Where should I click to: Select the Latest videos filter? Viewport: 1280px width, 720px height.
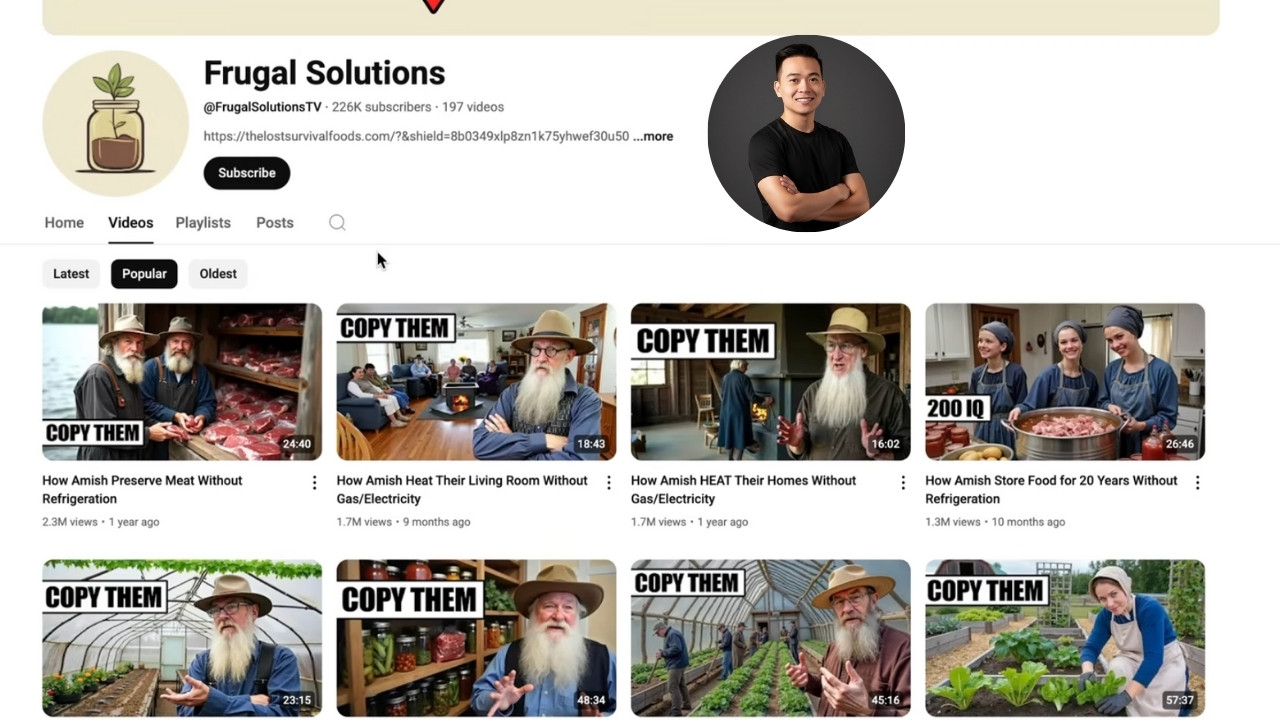[x=70, y=273]
